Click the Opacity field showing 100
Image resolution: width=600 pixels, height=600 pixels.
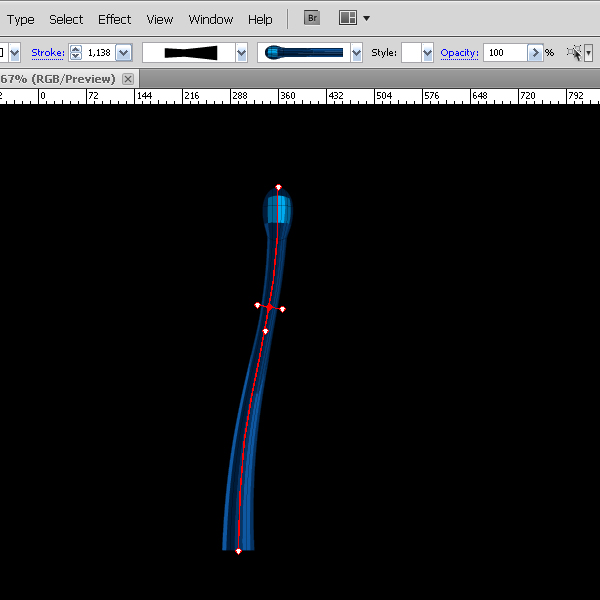pos(505,53)
